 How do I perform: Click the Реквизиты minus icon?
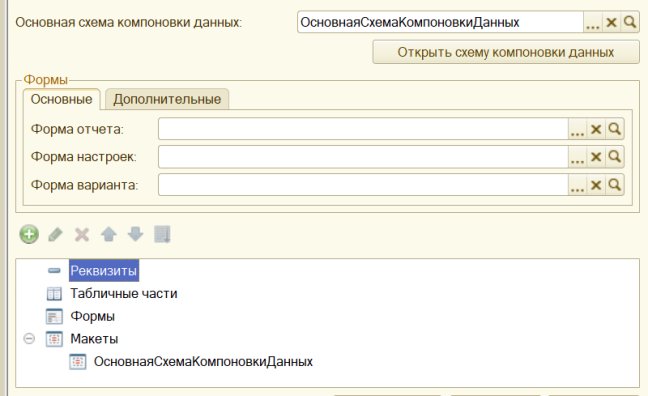[x=54, y=271]
